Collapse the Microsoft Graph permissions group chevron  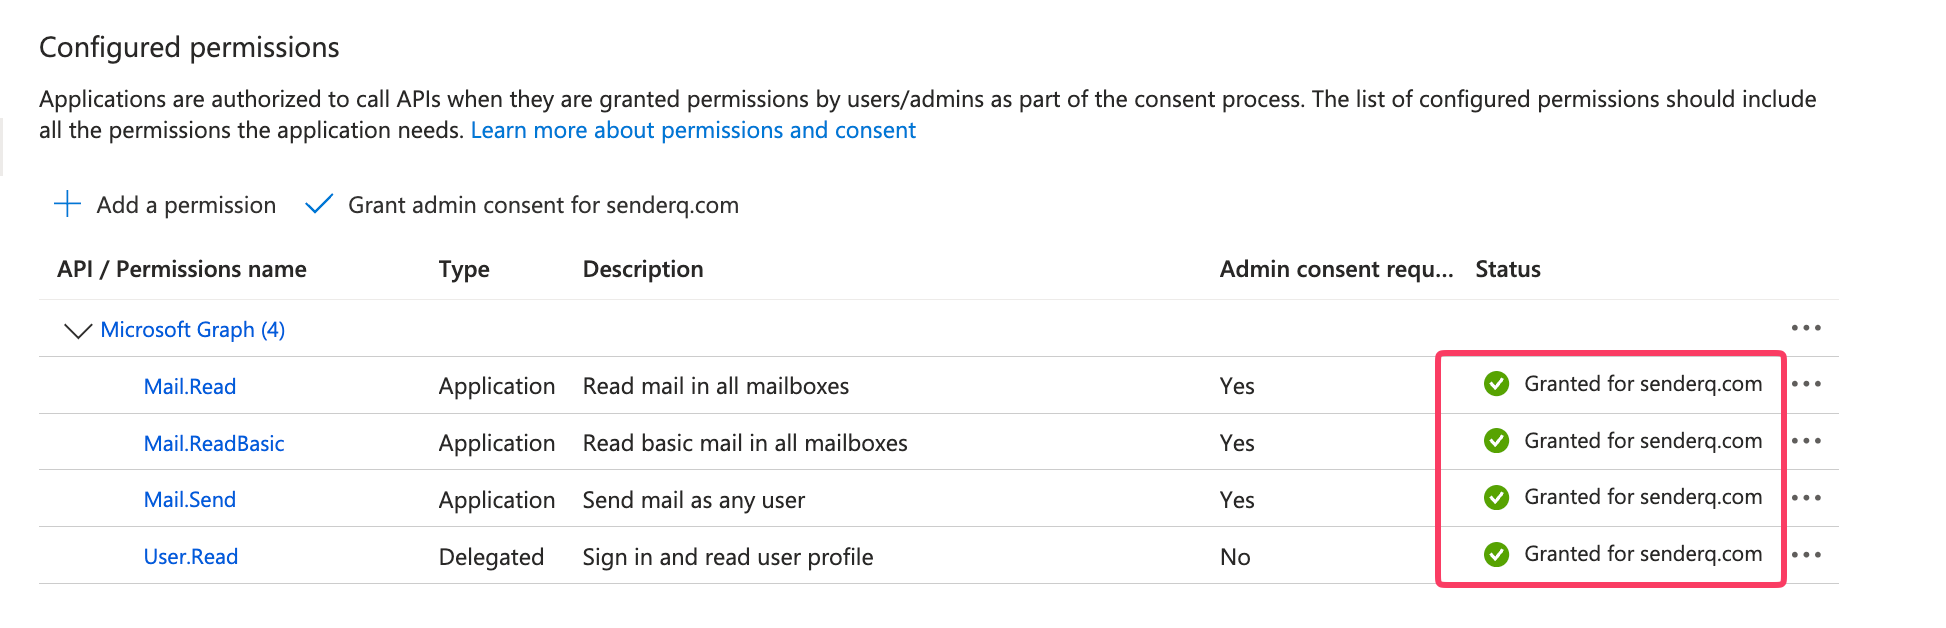77,330
